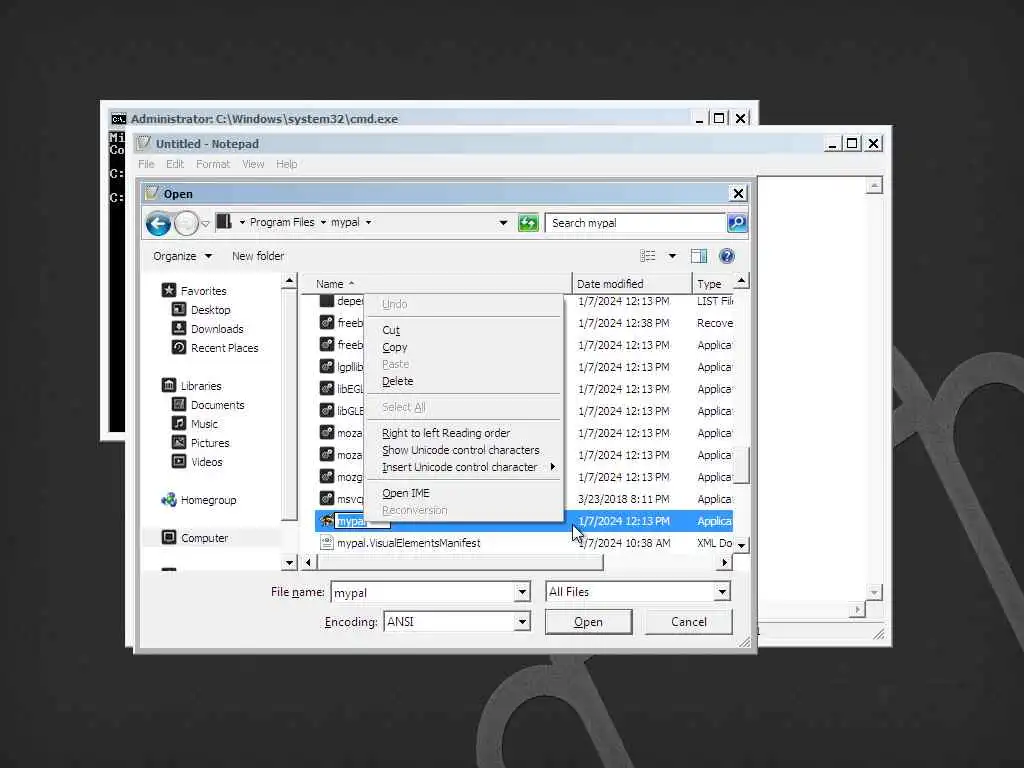Click the msvc file icon dated 3/23/2018

click(x=327, y=498)
